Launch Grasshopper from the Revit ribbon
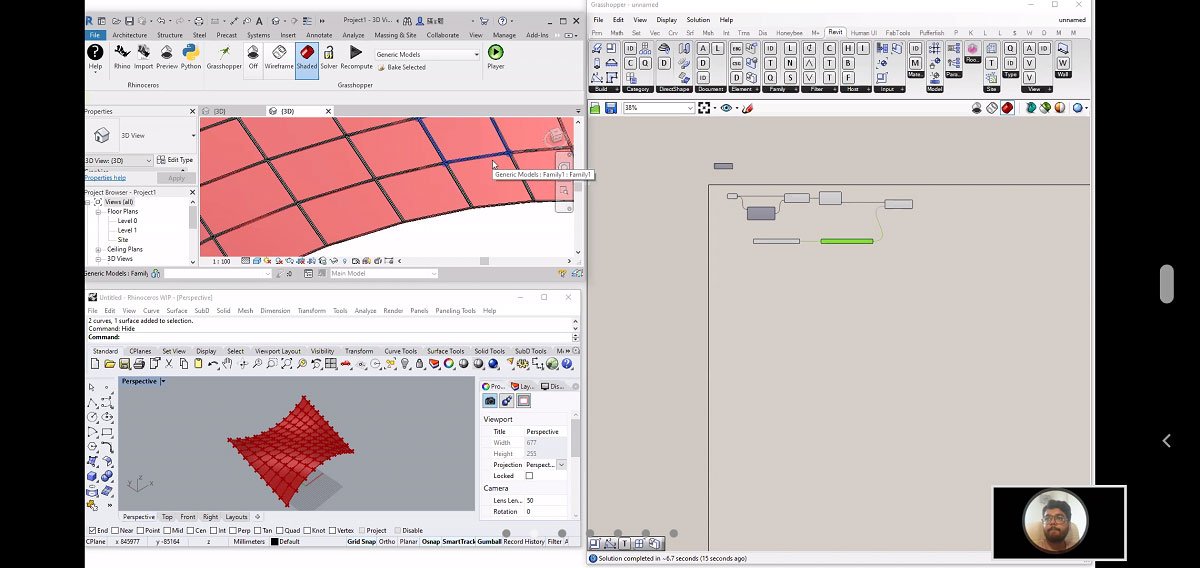 [224, 54]
